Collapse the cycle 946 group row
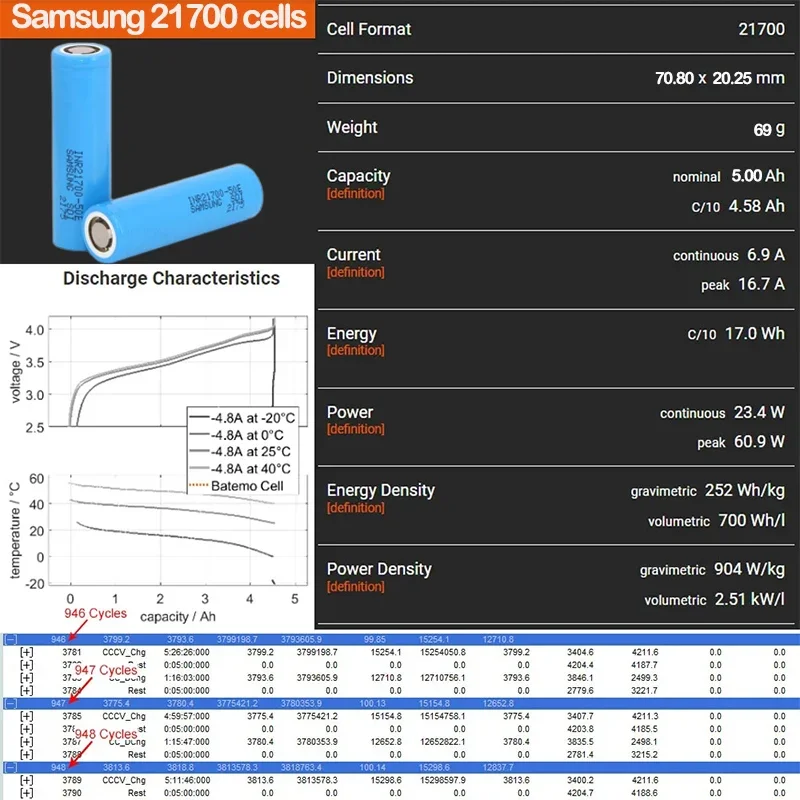 click(x=11, y=639)
